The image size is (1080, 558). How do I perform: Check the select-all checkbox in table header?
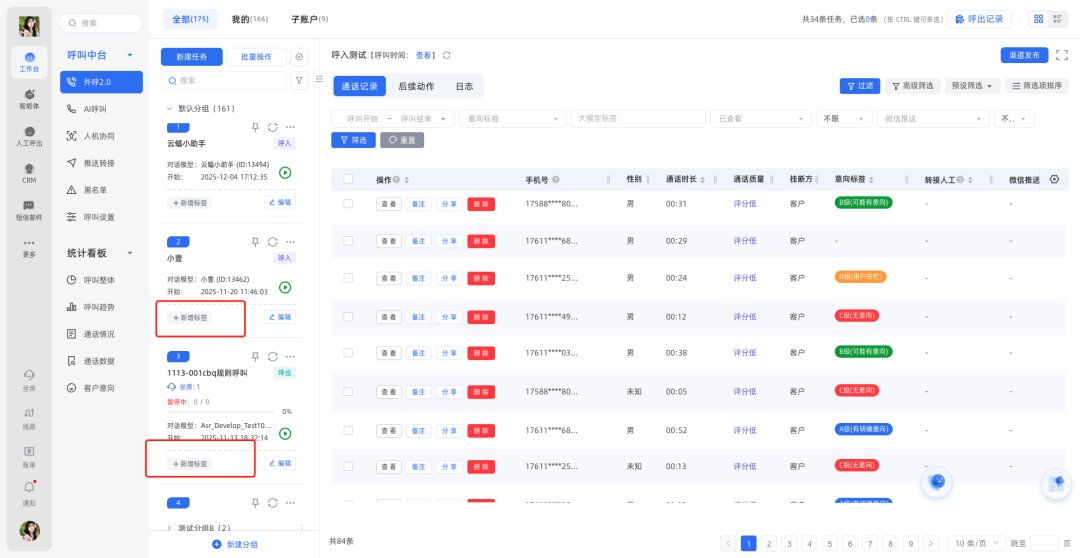348,179
